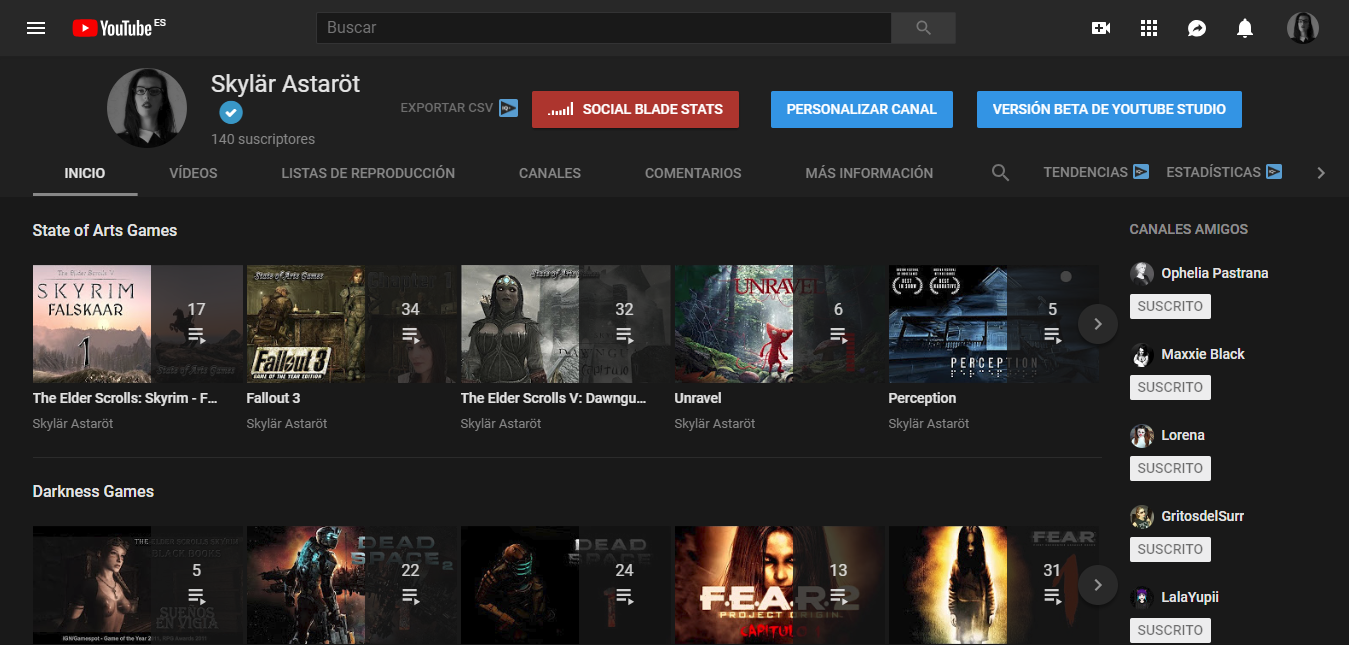Switch to the Vídeos tab
Viewport: 1349px width, 645px height.
point(193,173)
